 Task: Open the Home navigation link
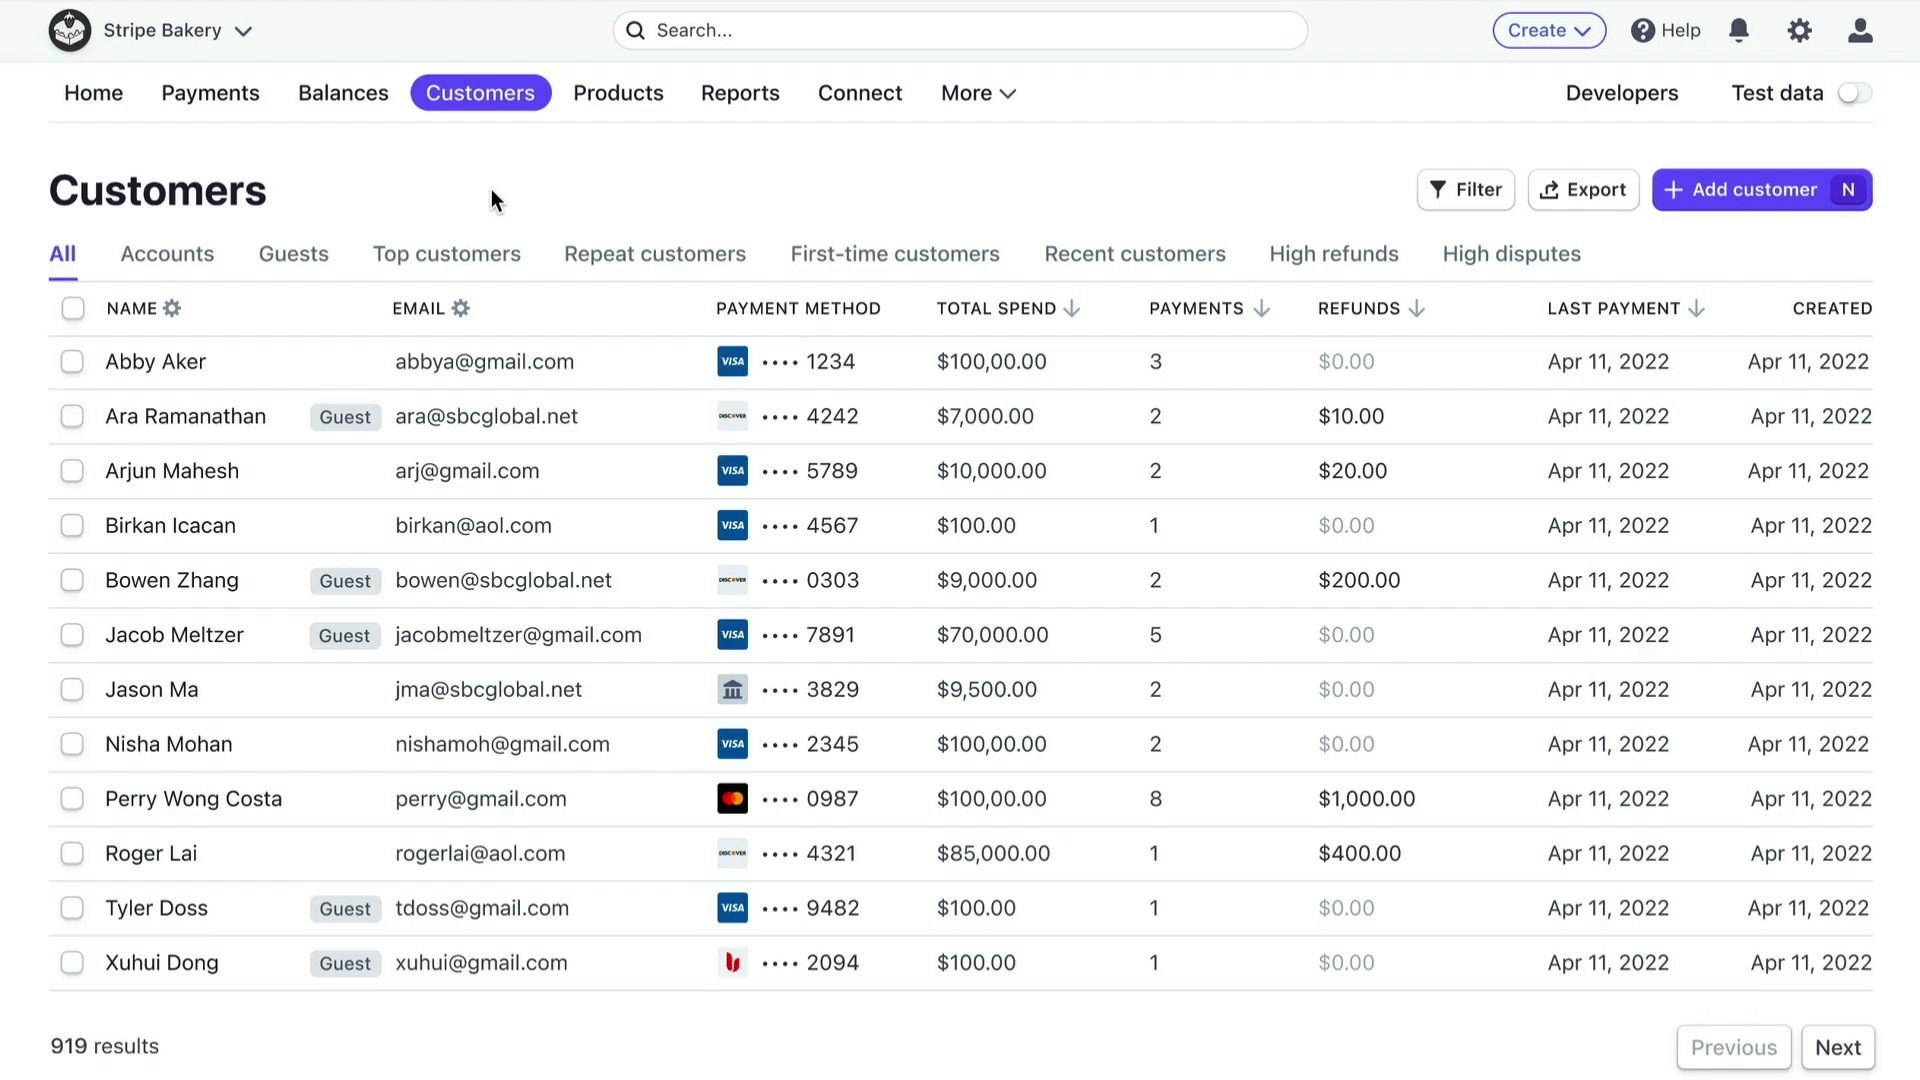point(94,93)
